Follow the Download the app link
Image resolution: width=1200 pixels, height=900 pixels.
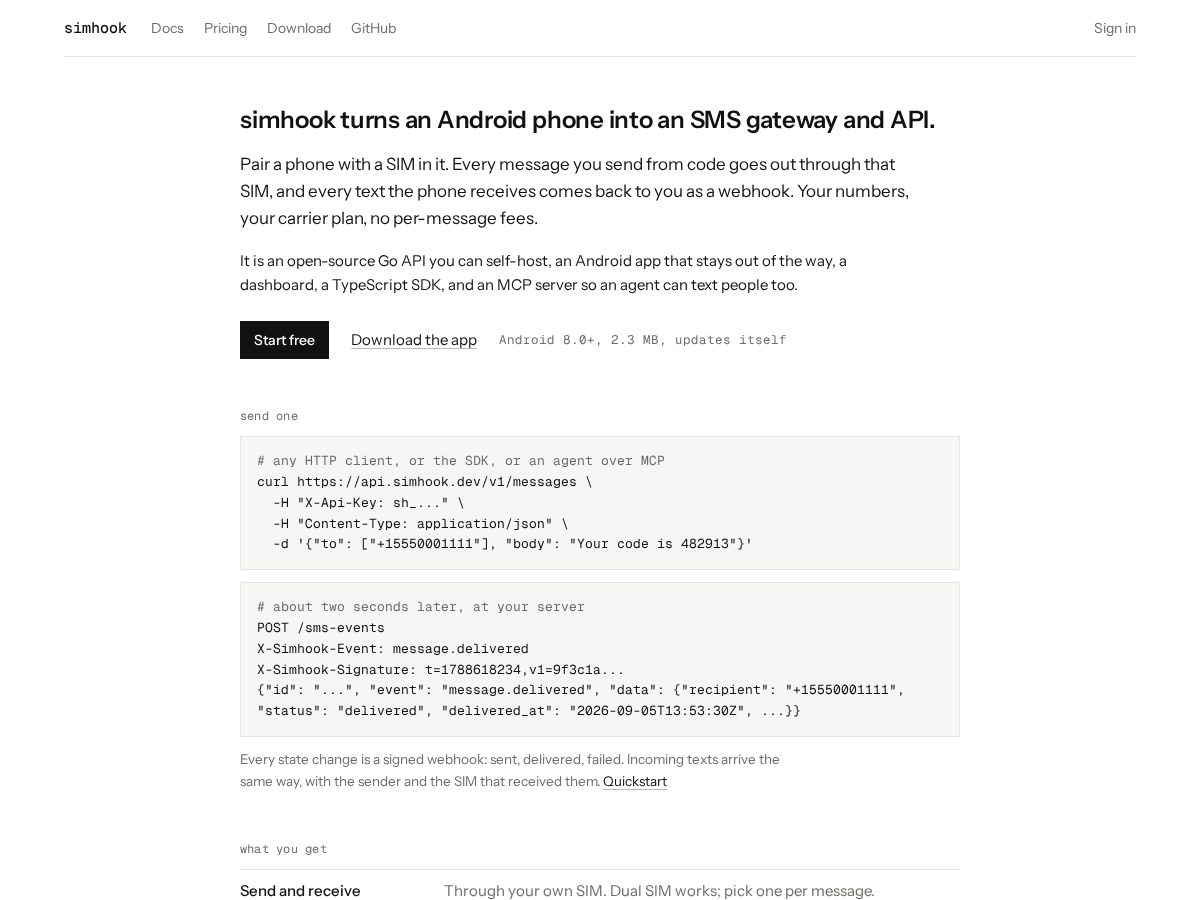coord(413,340)
